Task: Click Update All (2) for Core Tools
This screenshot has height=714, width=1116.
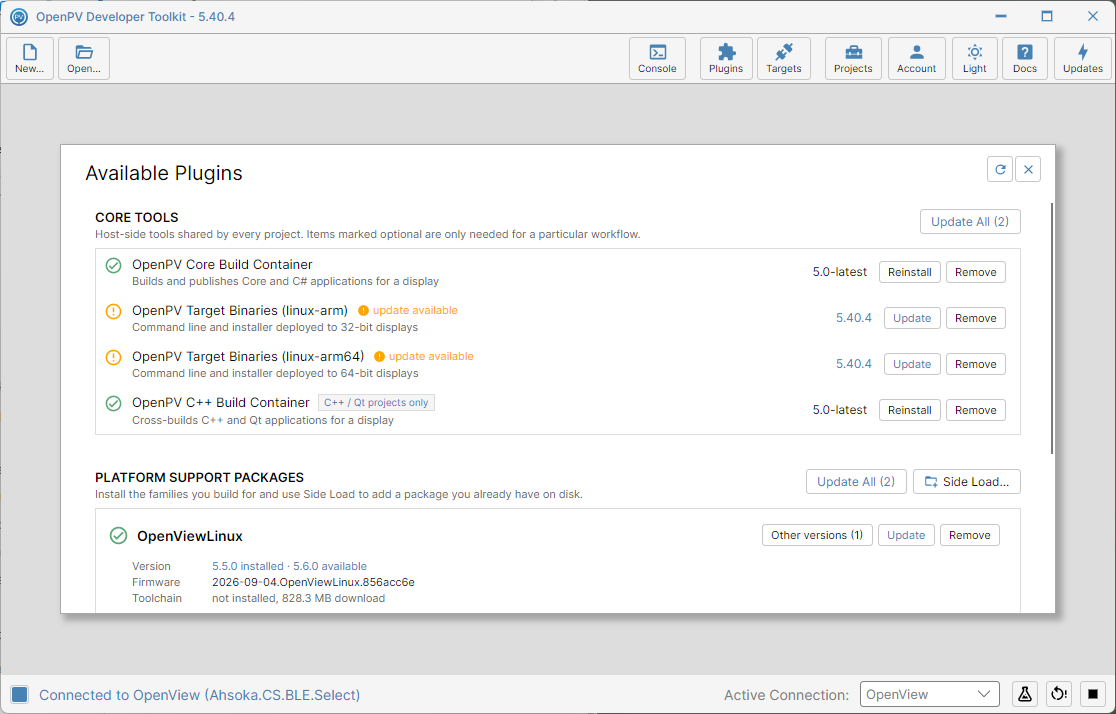Action: pos(969,221)
